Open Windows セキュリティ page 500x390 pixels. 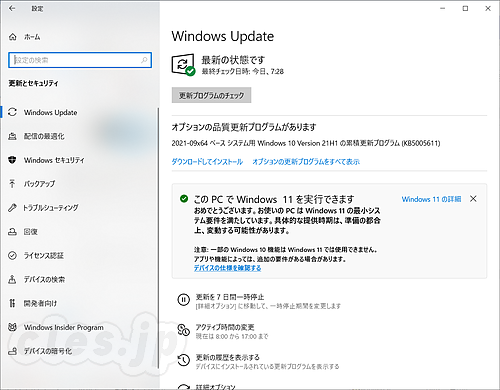pos(79,160)
